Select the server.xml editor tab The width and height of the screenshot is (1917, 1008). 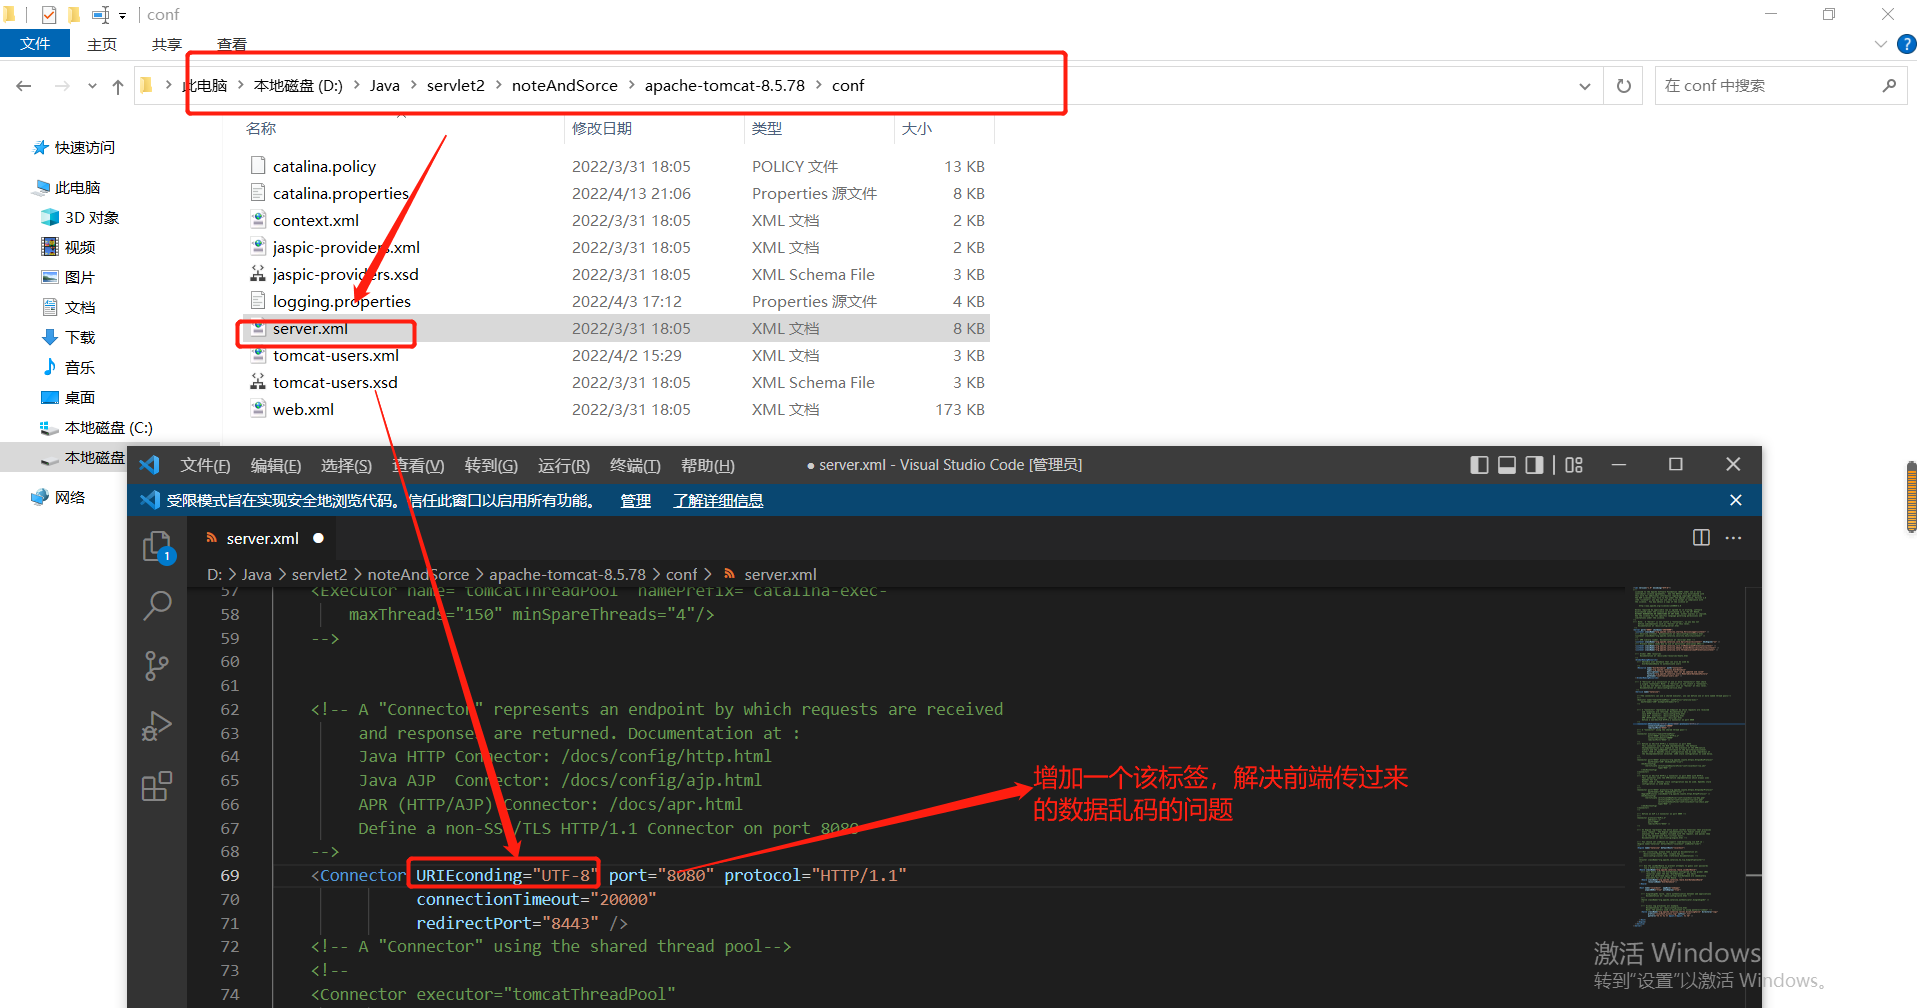coord(263,538)
